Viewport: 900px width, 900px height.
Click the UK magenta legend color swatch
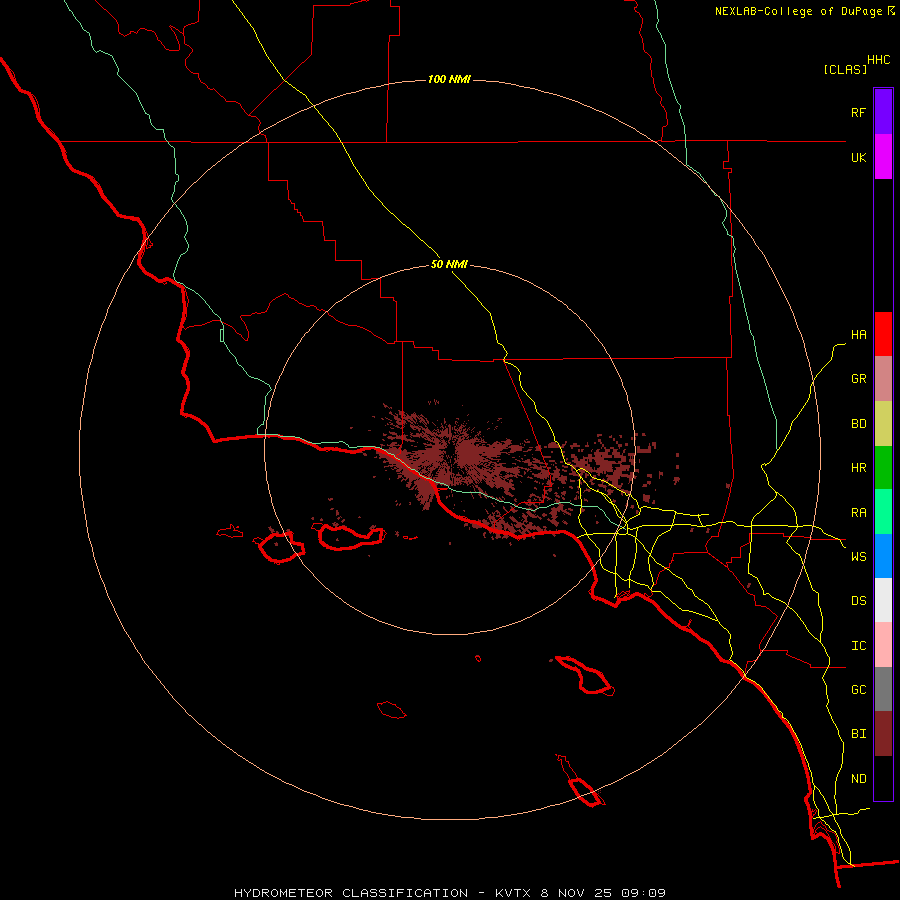pyautogui.click(x=883, y=157)
